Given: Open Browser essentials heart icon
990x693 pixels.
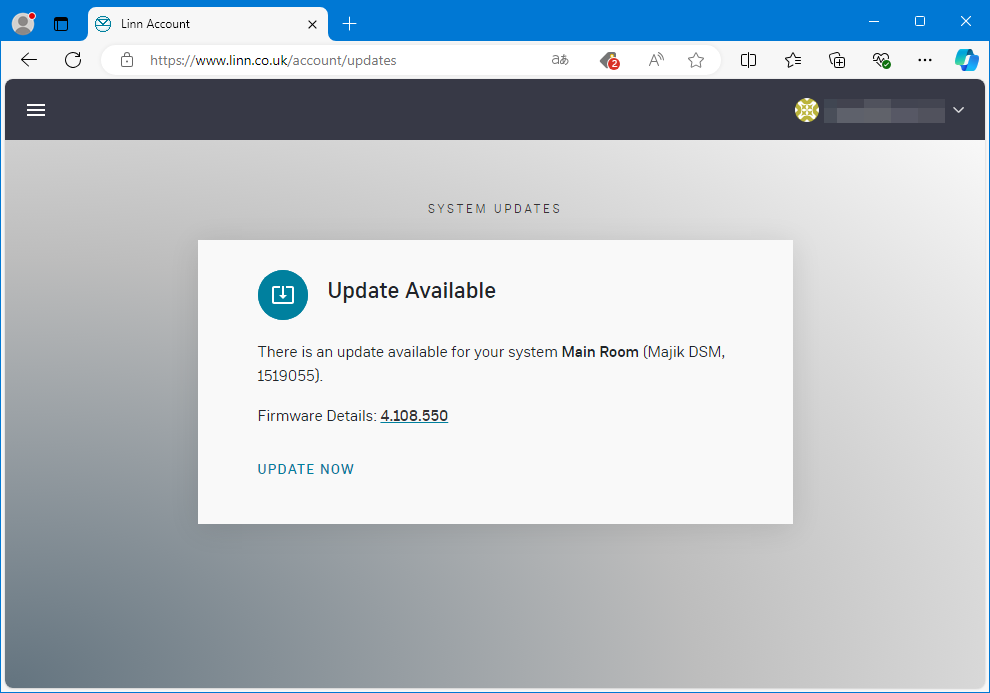Looking at the screenshot, I should [881, 60].
